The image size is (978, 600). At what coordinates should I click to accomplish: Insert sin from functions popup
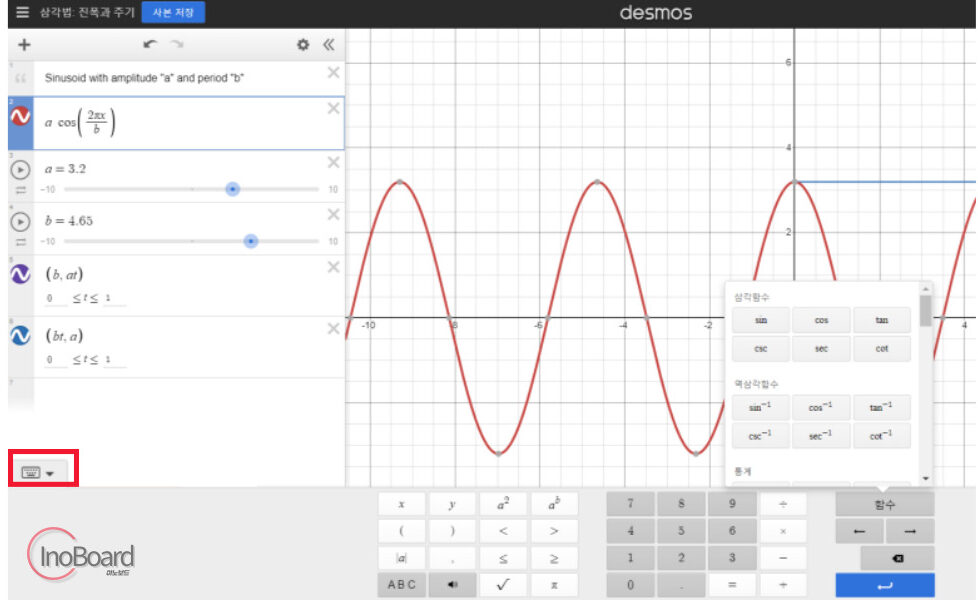click(760, 320)
